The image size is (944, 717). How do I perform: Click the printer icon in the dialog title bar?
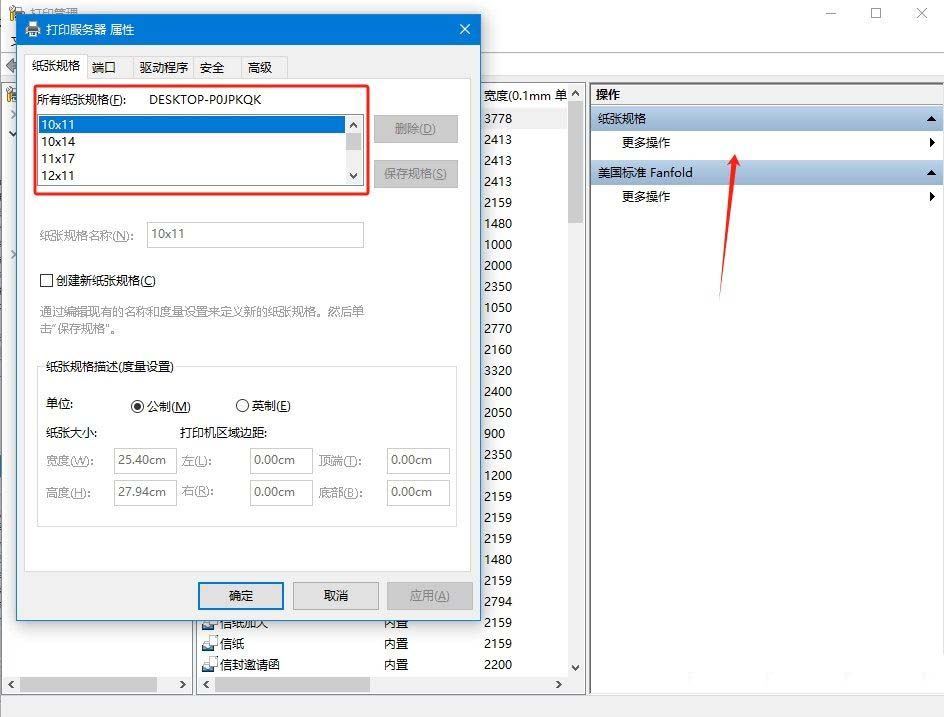[x=31, y=29]
